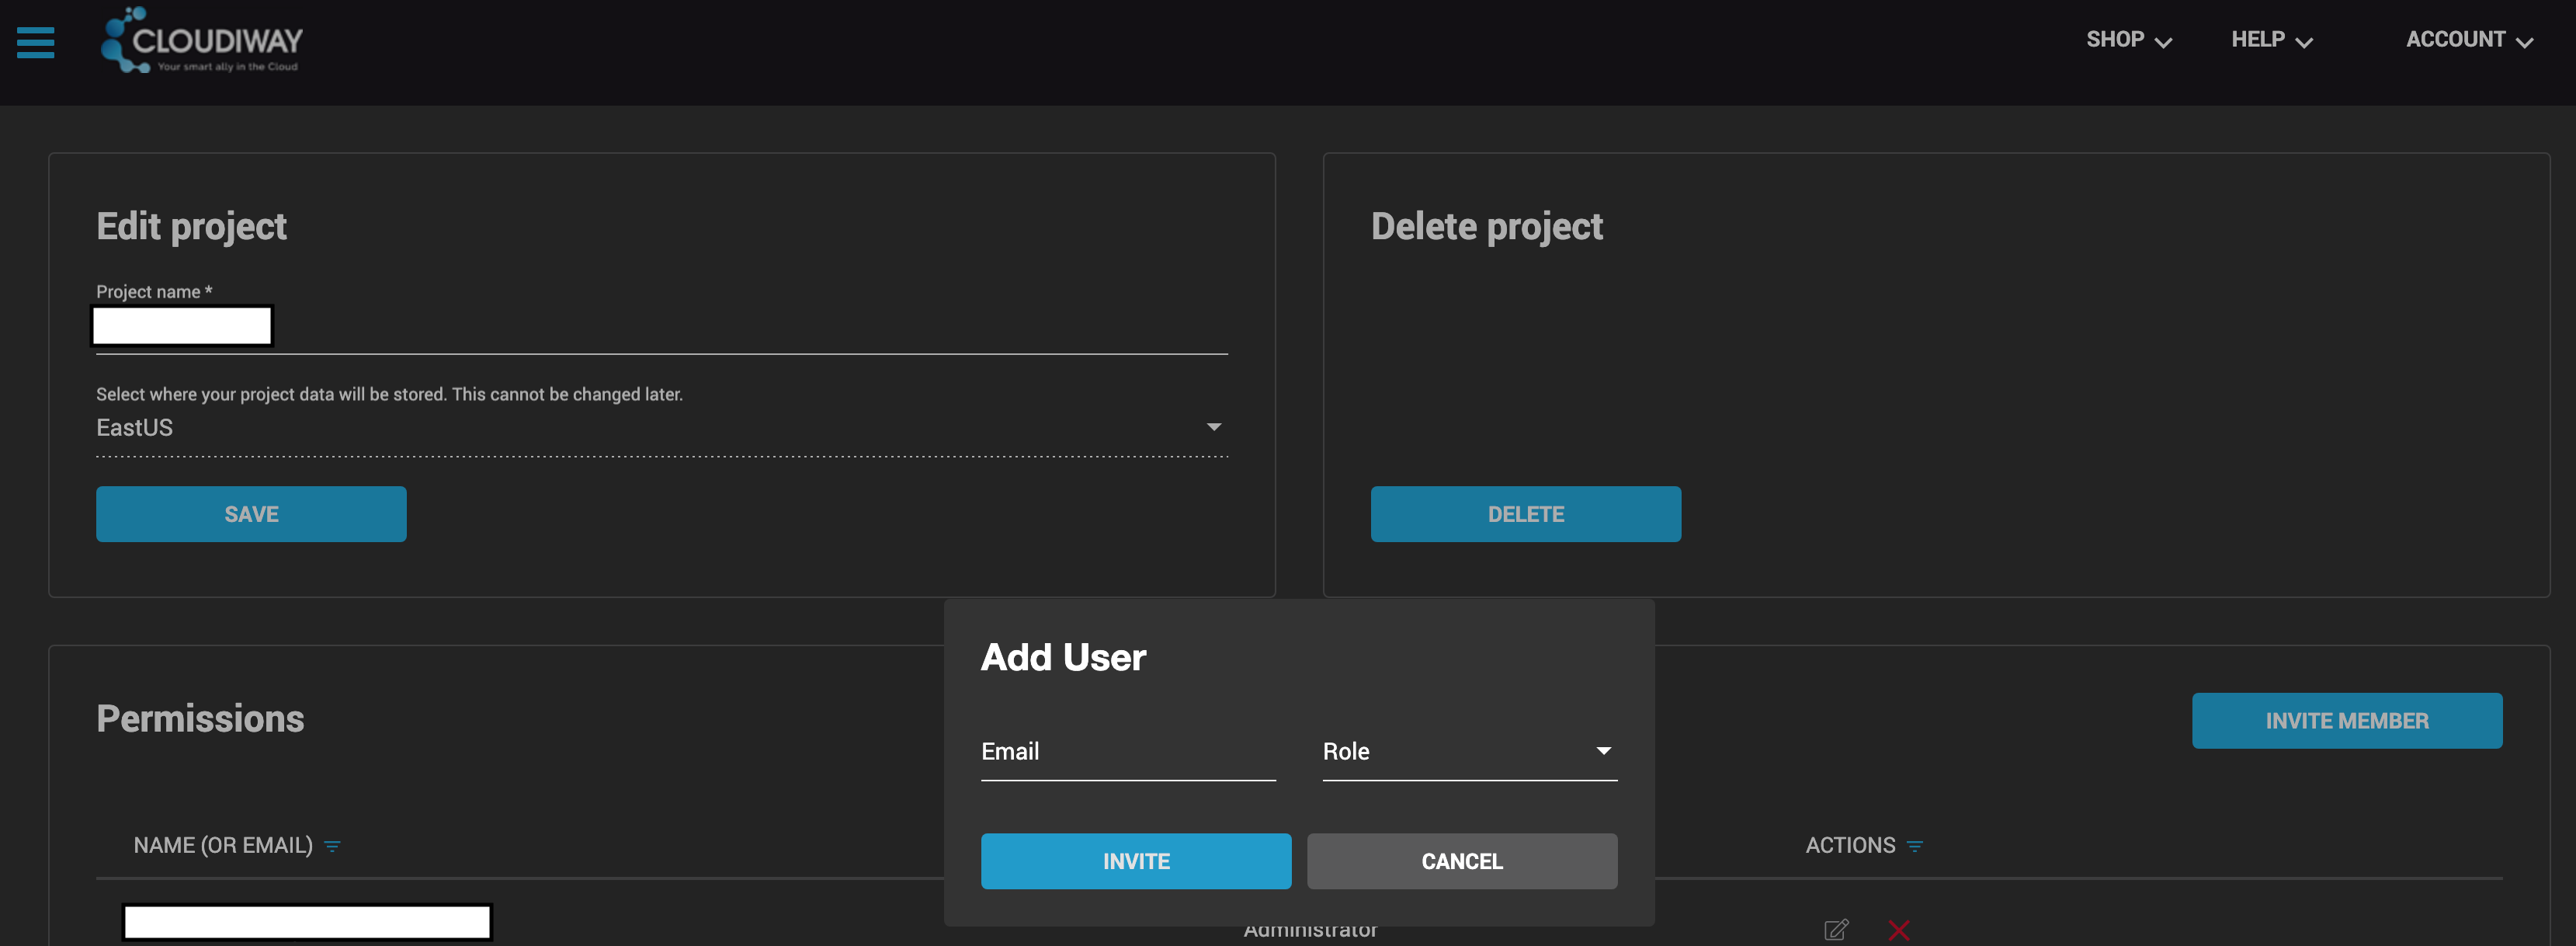Open the EastUS data location dropdown
Screen dimensions: 2576x946
pyautogui.click(x=660, y=428)
